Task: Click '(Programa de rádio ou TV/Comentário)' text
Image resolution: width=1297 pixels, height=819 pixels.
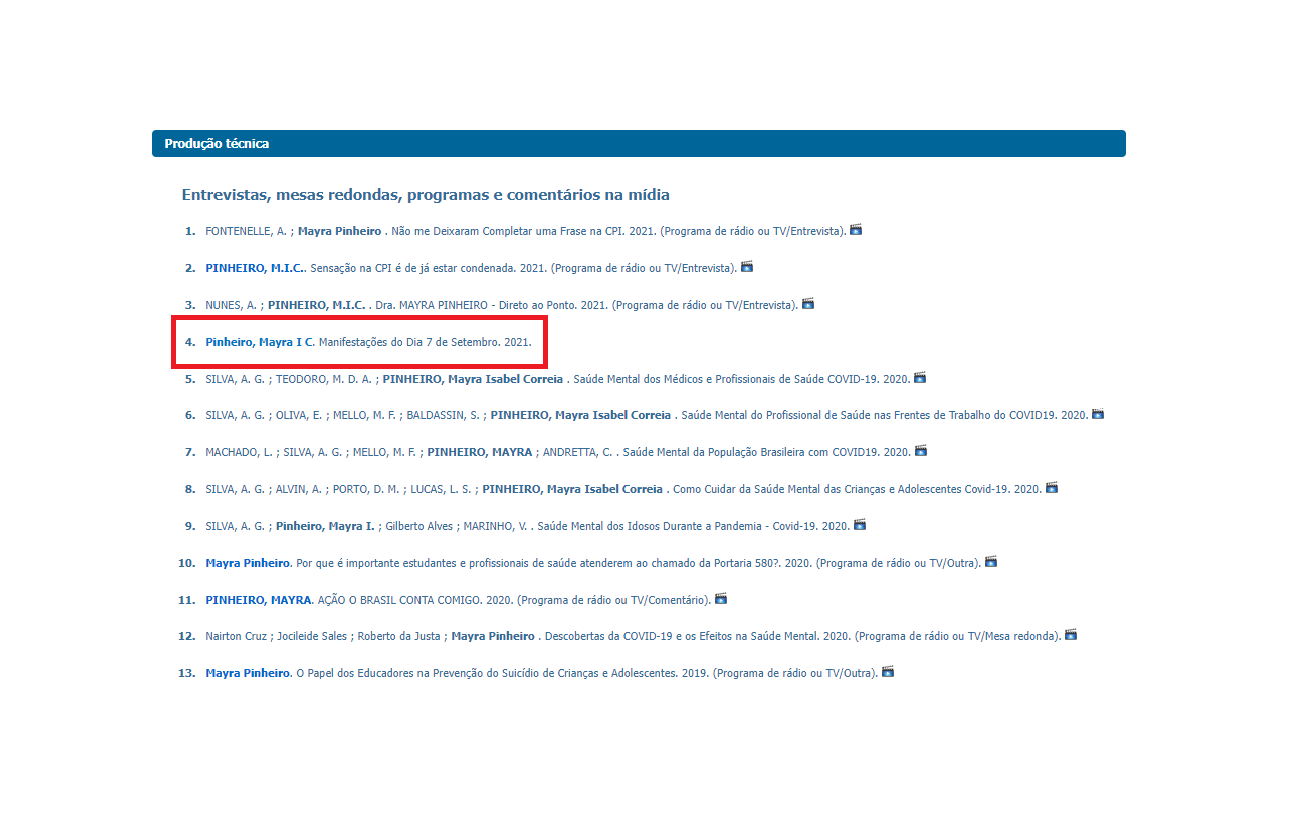Action: pos(613,600)
